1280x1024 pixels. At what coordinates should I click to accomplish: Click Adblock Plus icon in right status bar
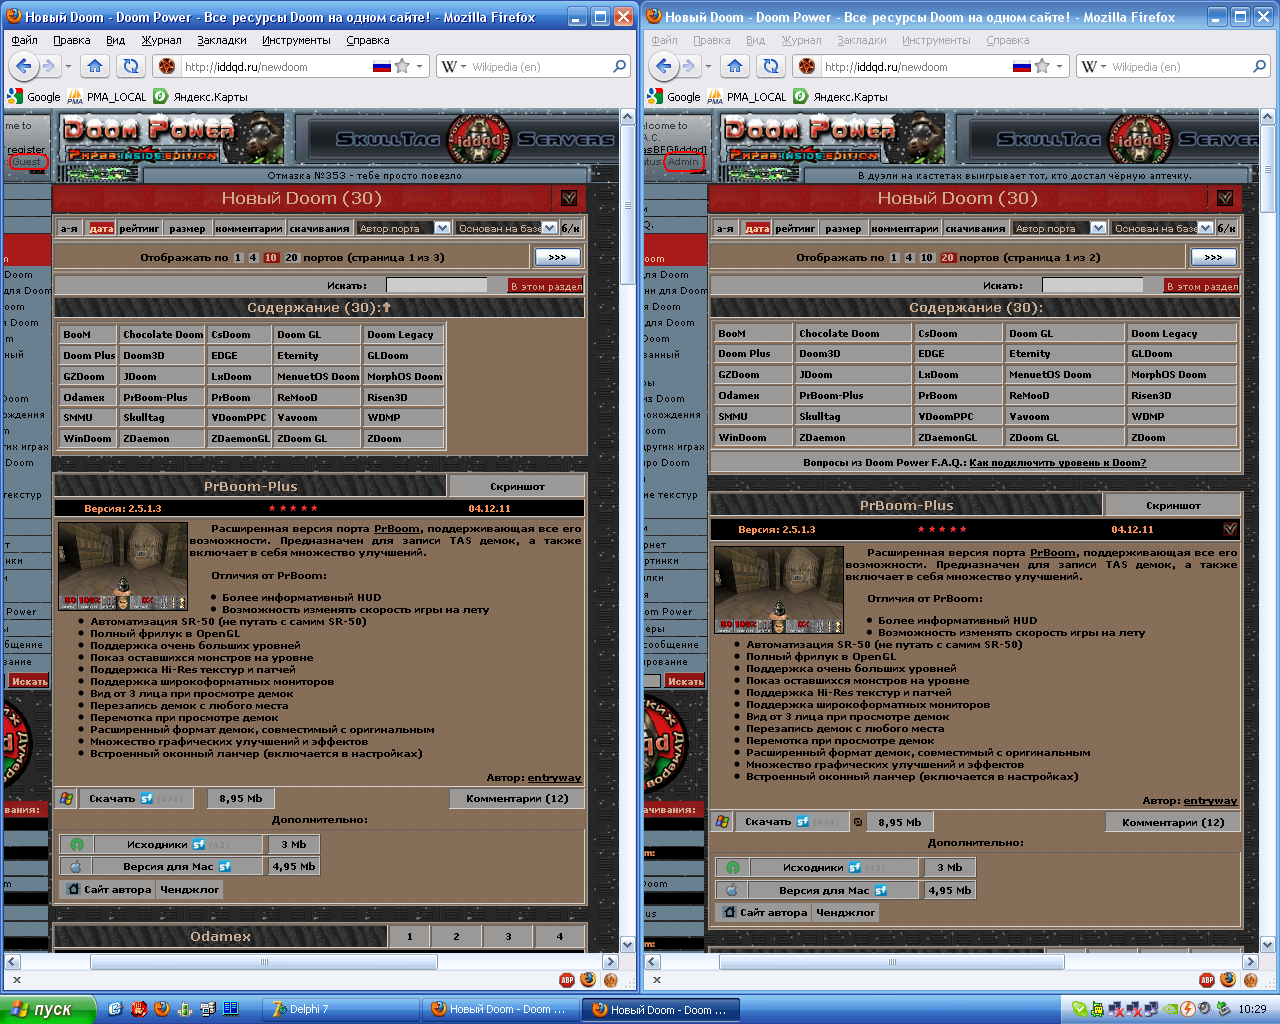click(x=1207, y=980)
